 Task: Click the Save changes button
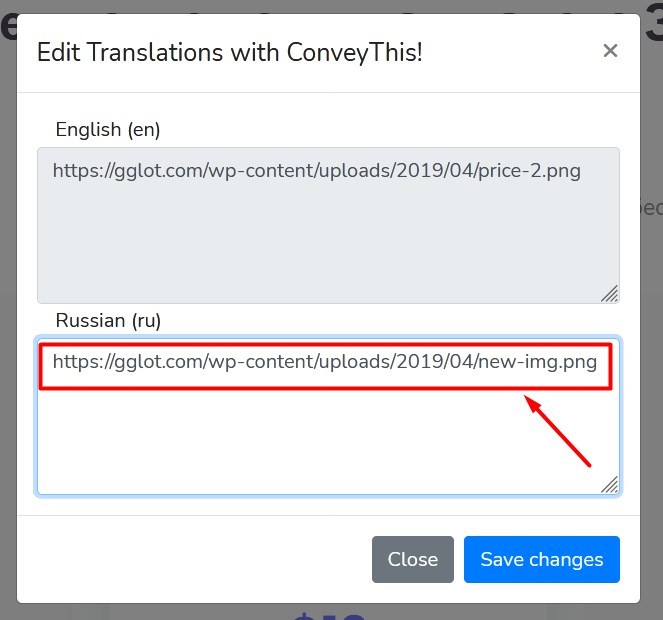541,559
